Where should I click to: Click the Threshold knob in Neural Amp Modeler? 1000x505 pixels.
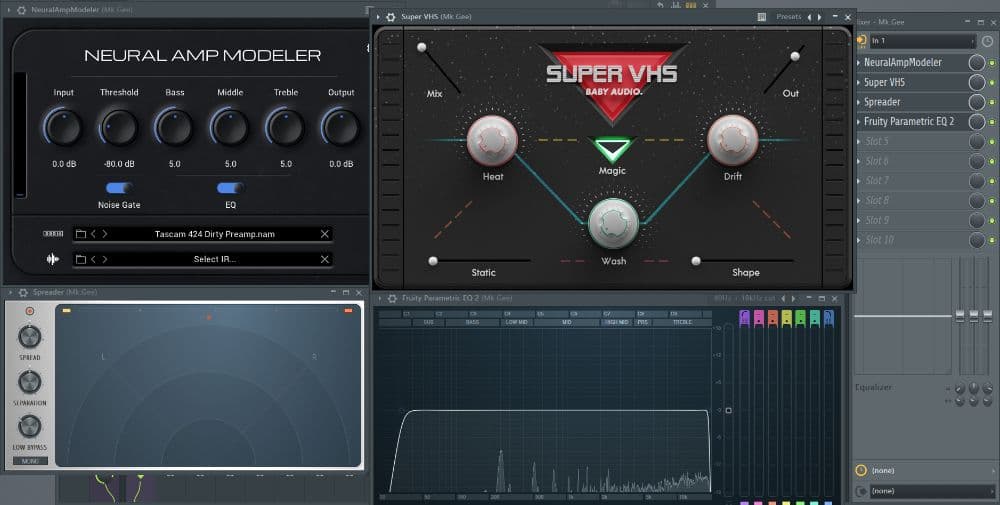[119, 127]
